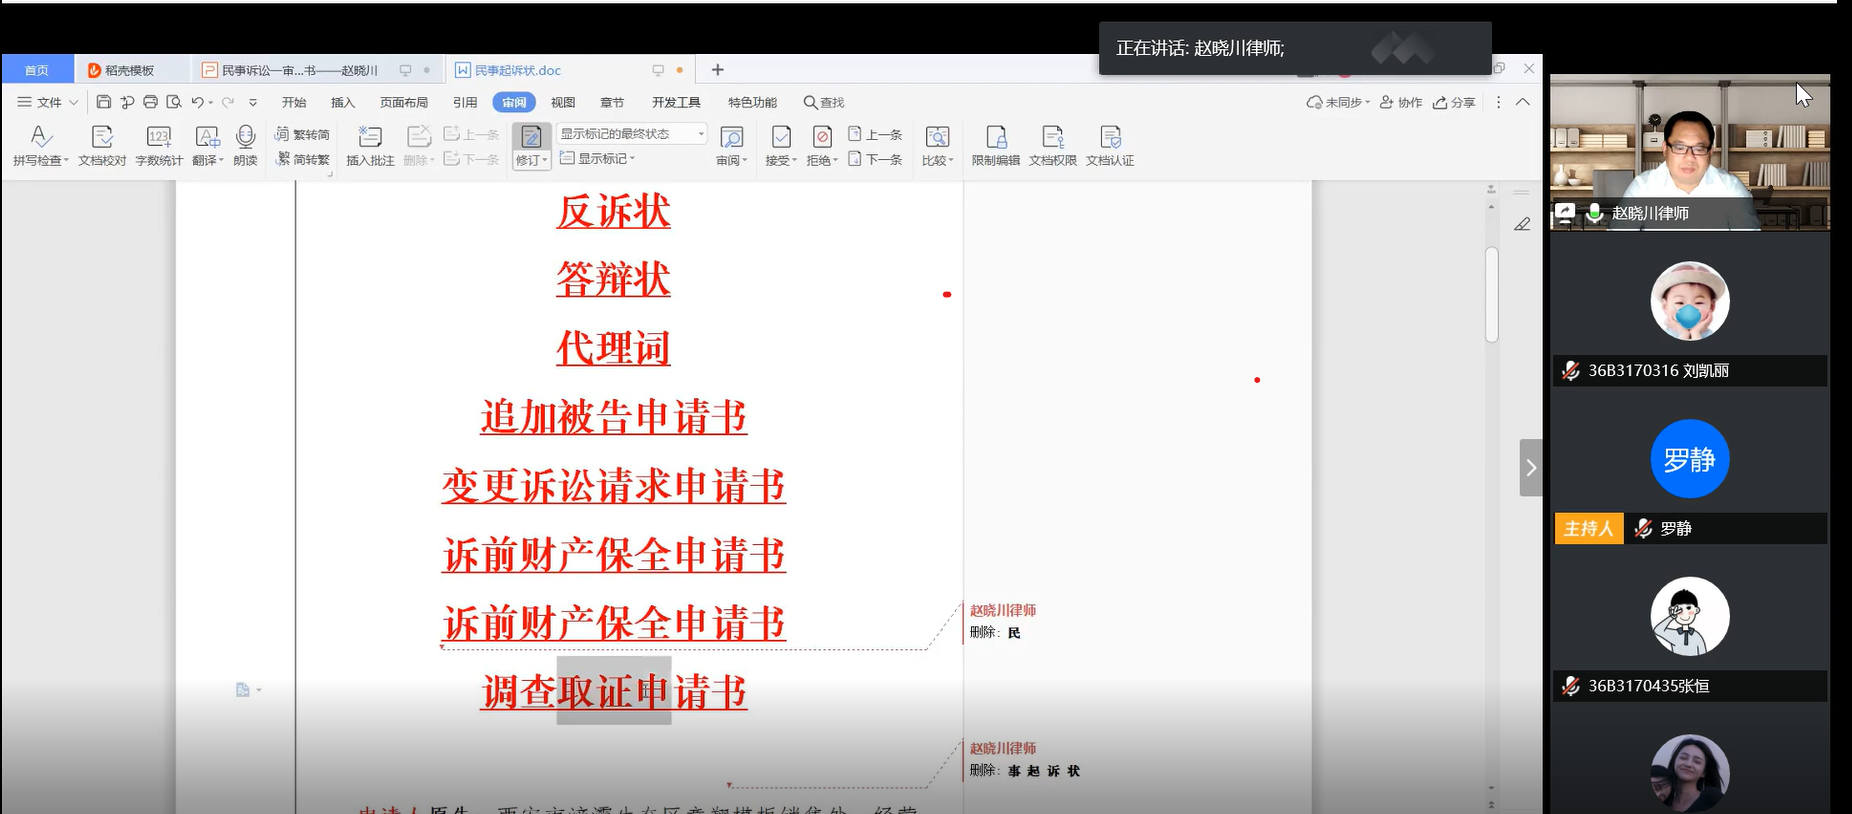Open the 显示标记的最终状态 combo box
1852x814 pixels.
(x=632, y=134)
